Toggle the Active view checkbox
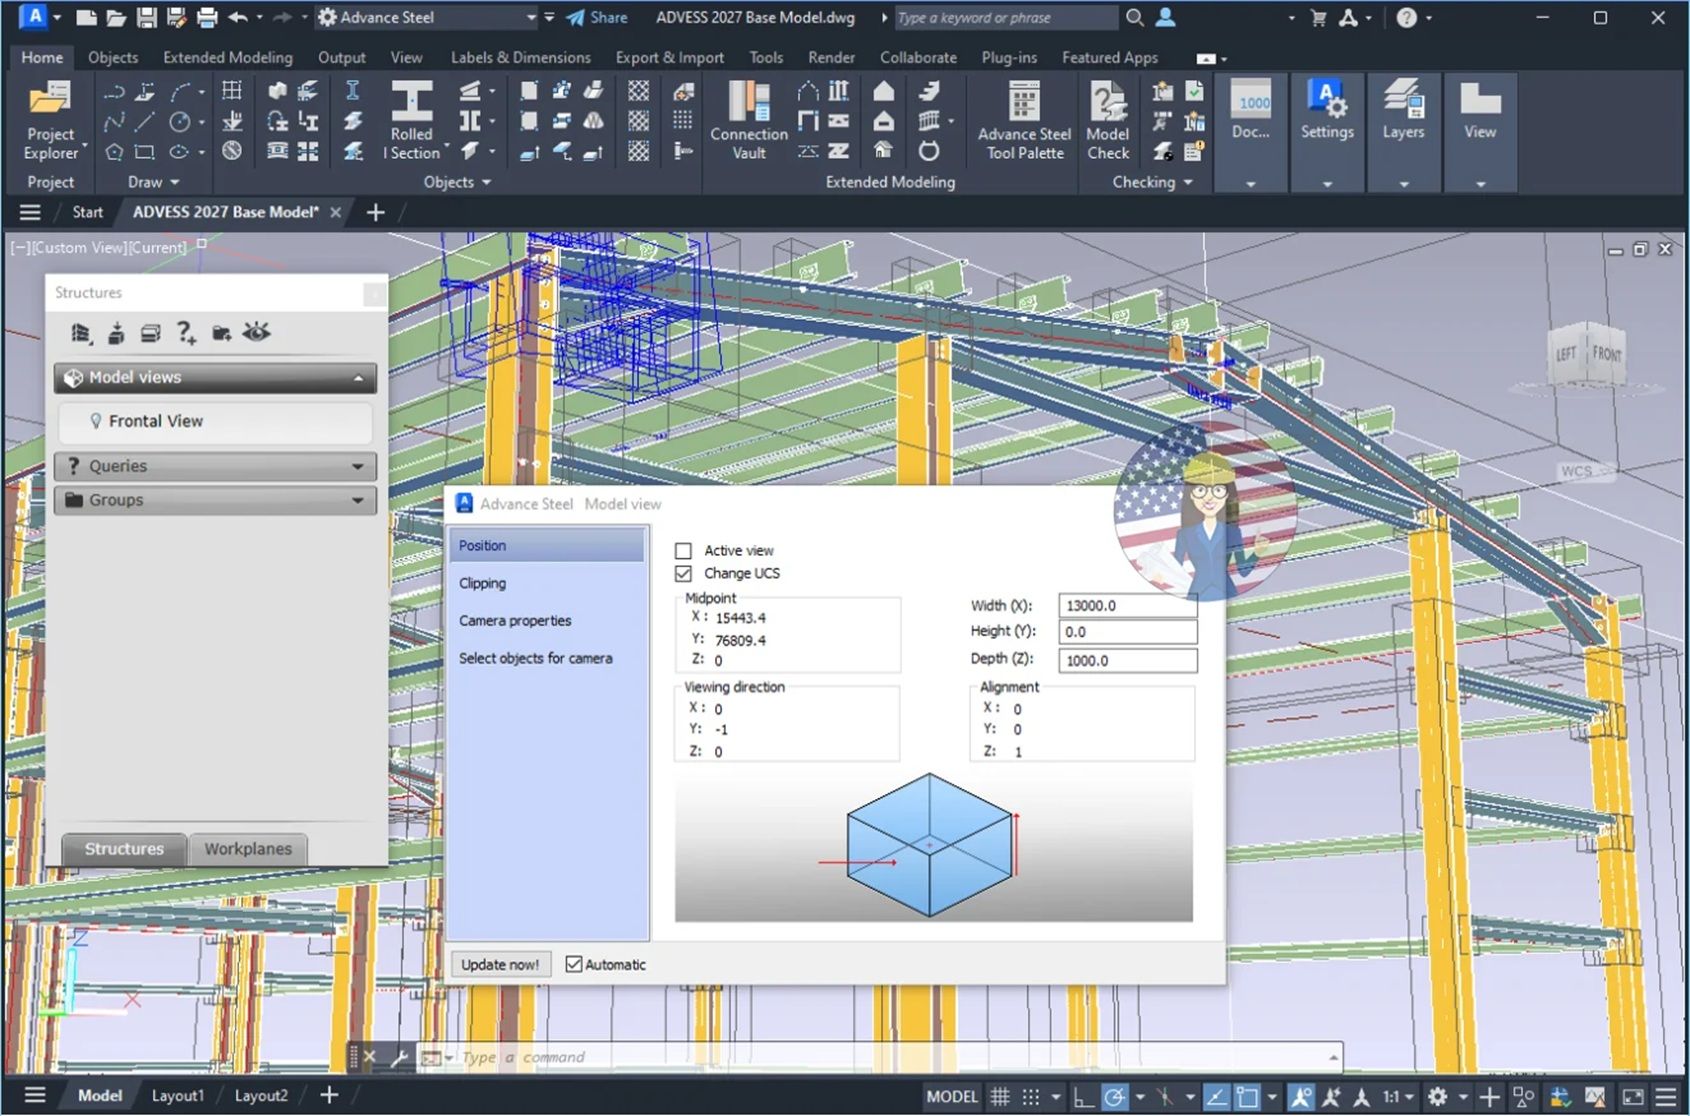Viewport: 1690px width, 1116px height. tap(683, 550)
